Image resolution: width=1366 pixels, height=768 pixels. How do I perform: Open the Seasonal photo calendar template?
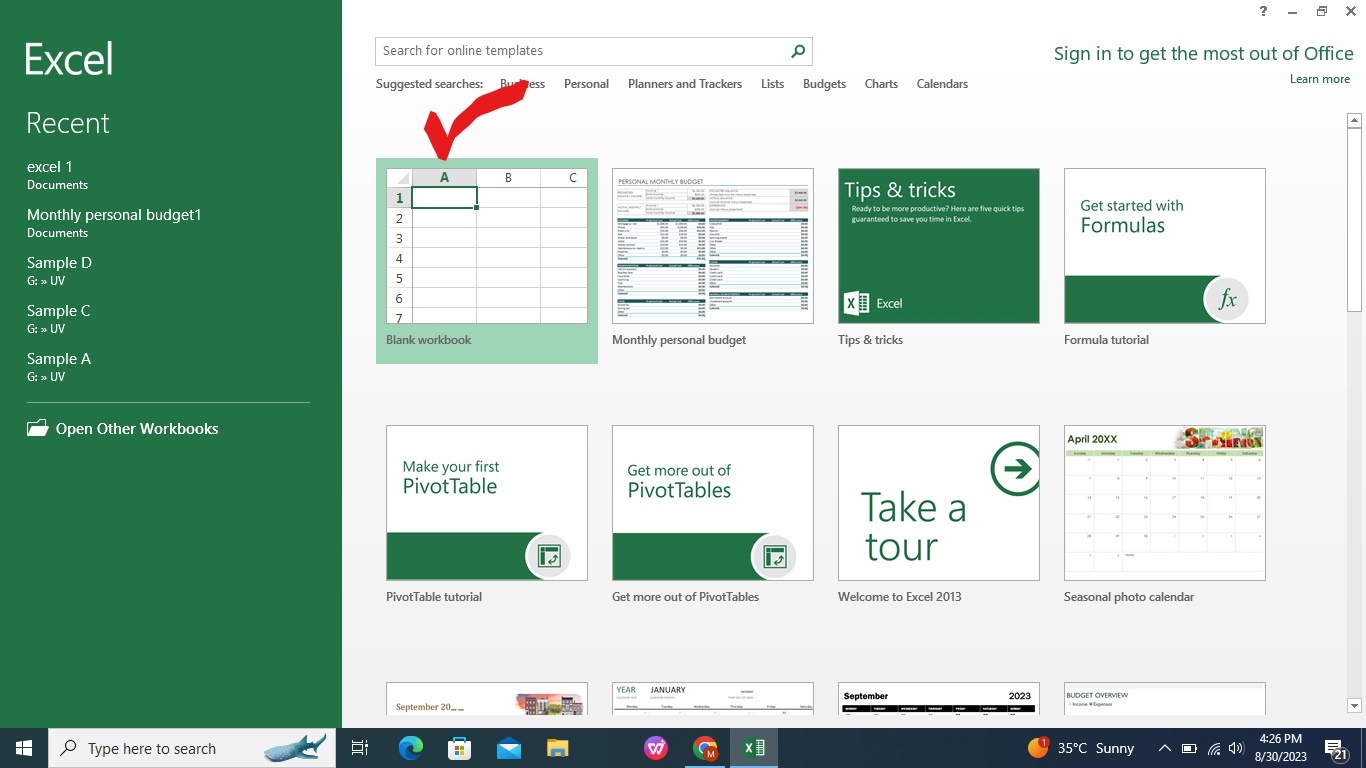(x=1163, y=502)
